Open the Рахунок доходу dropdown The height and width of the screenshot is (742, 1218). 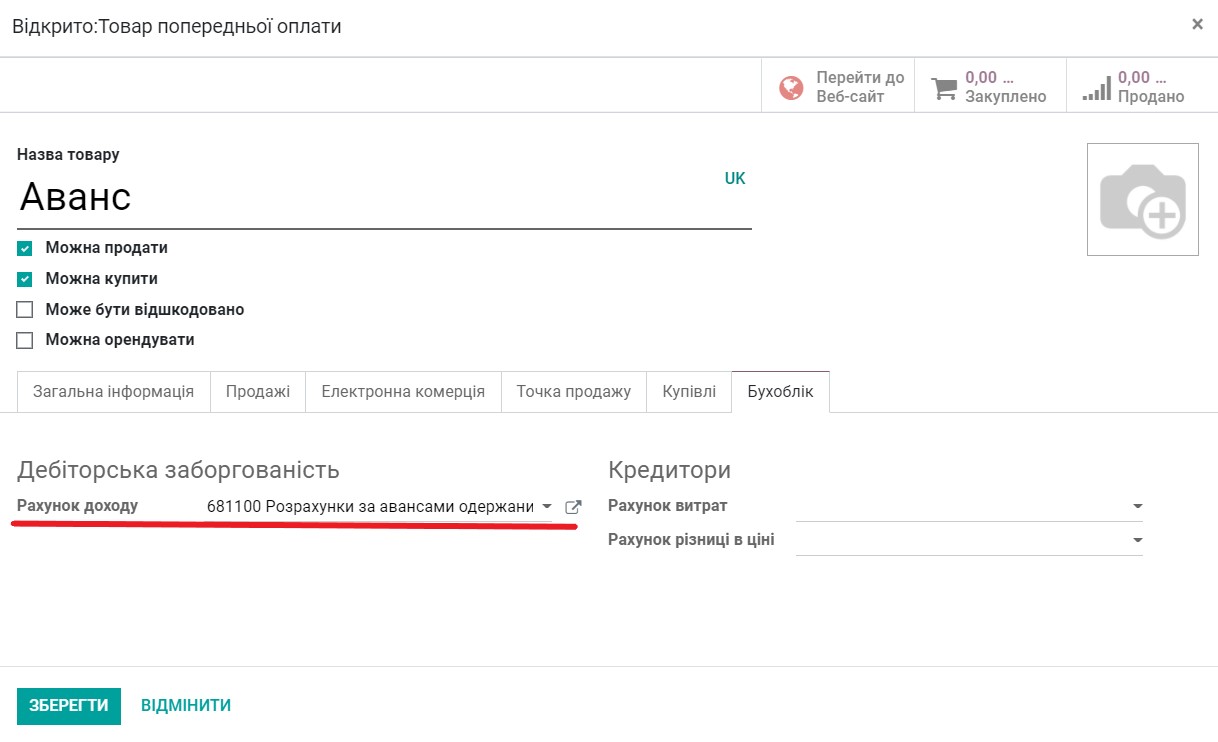[546, 506]
